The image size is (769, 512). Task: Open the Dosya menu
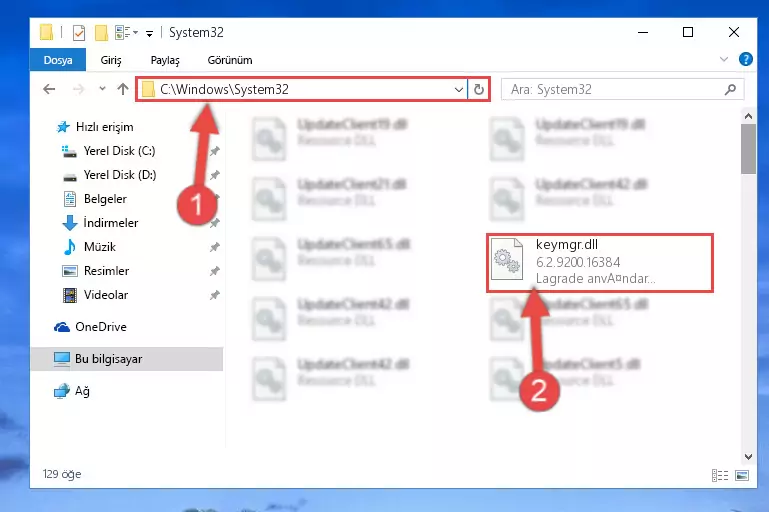click(x=58, y=60)
